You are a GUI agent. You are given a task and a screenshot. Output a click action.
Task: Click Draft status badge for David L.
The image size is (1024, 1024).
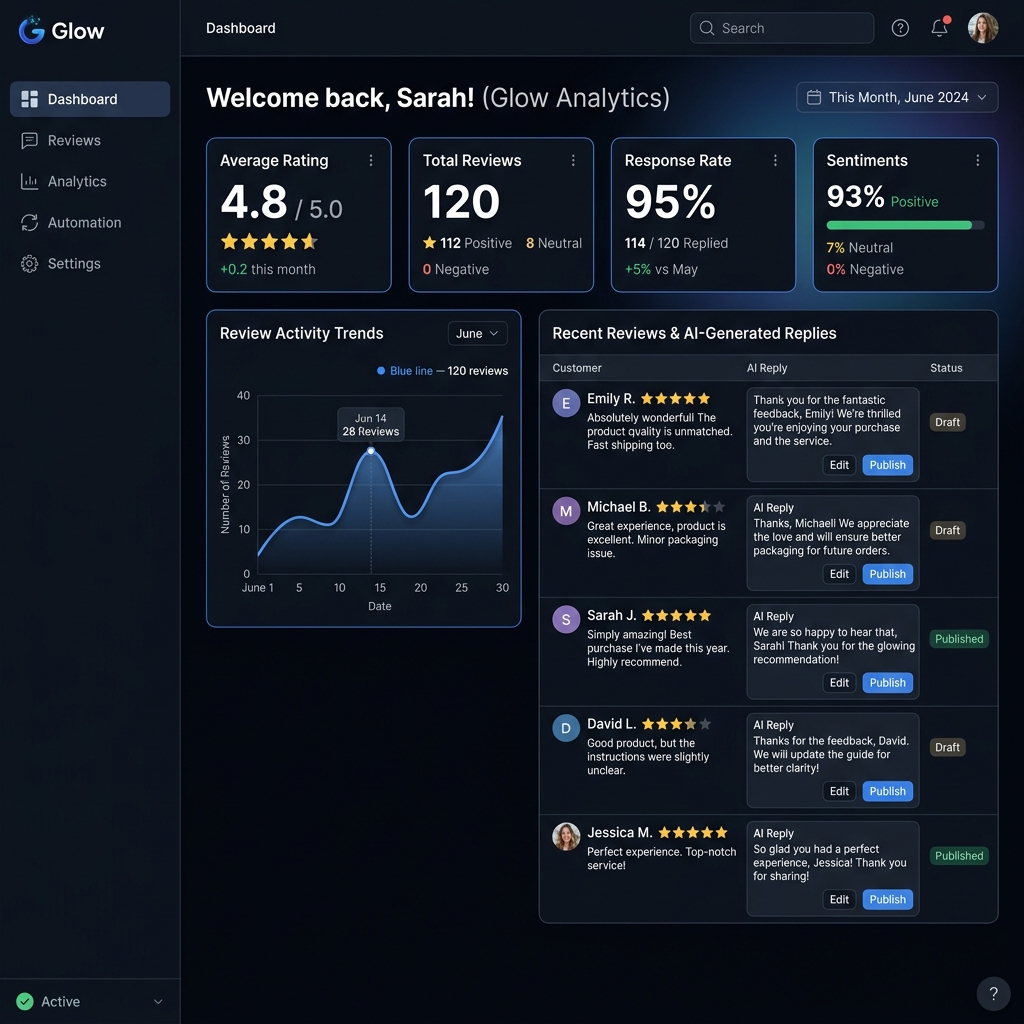(x=947, y=747)
